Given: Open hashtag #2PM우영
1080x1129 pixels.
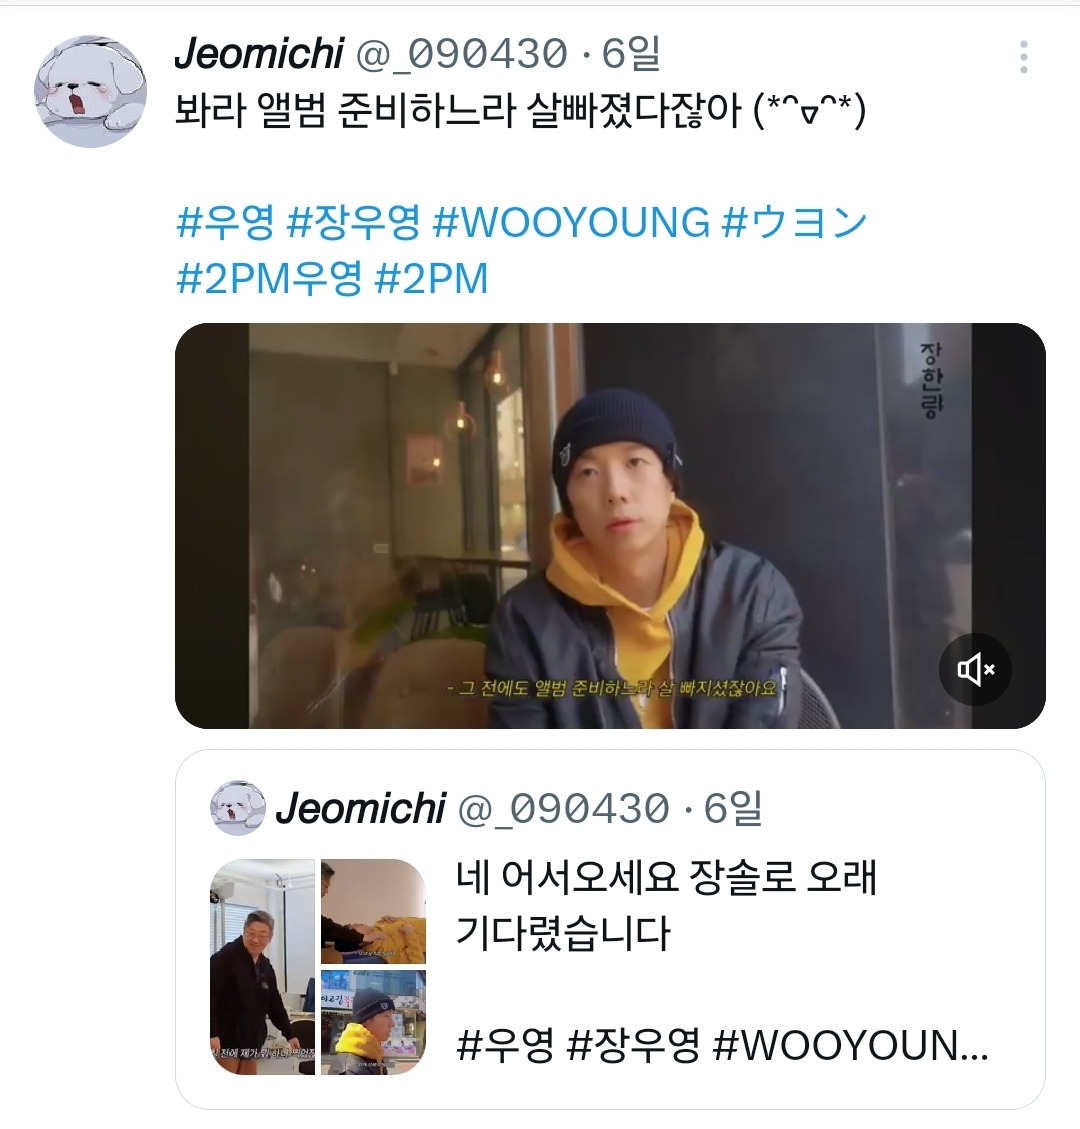Looking at the screenshot, I should 269,279.
